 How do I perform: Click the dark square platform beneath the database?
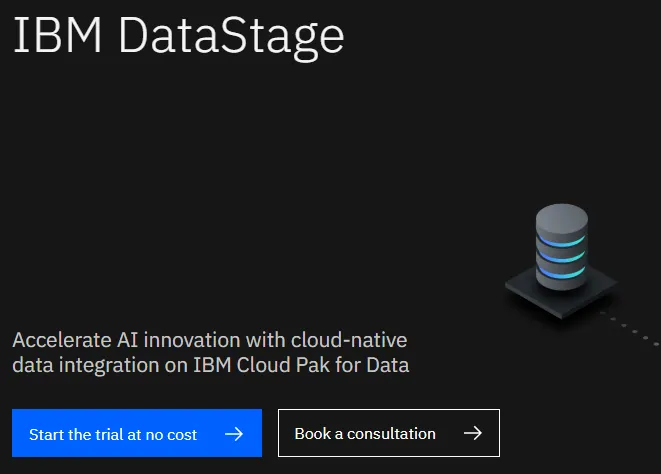click(x=562, y=295)
